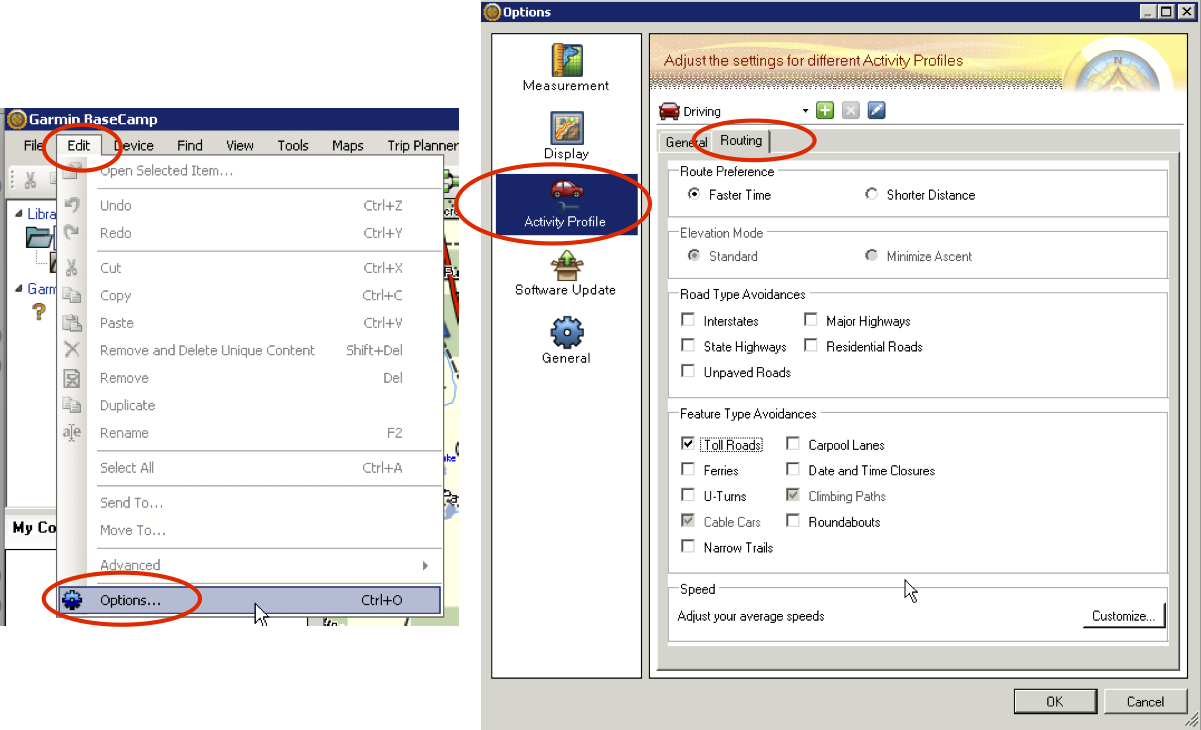The image size is (1201, 730).
Task: Check U-Turns avoidance
Action: click(x=688, y=495)
